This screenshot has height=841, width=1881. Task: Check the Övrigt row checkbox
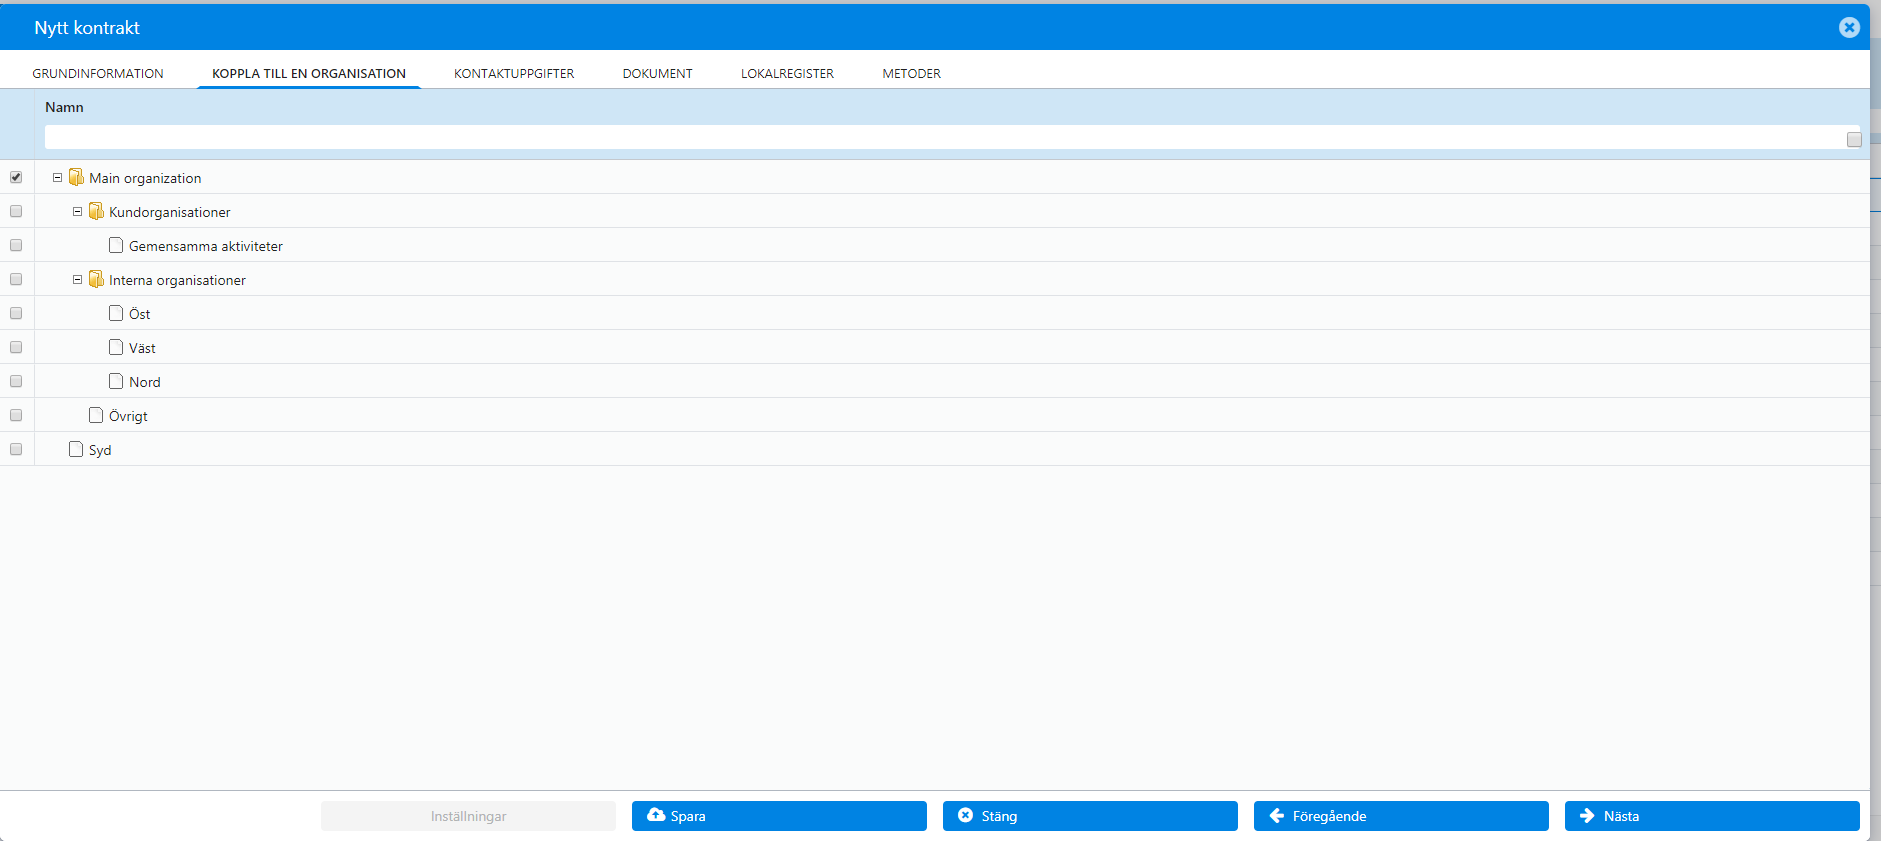16,415
